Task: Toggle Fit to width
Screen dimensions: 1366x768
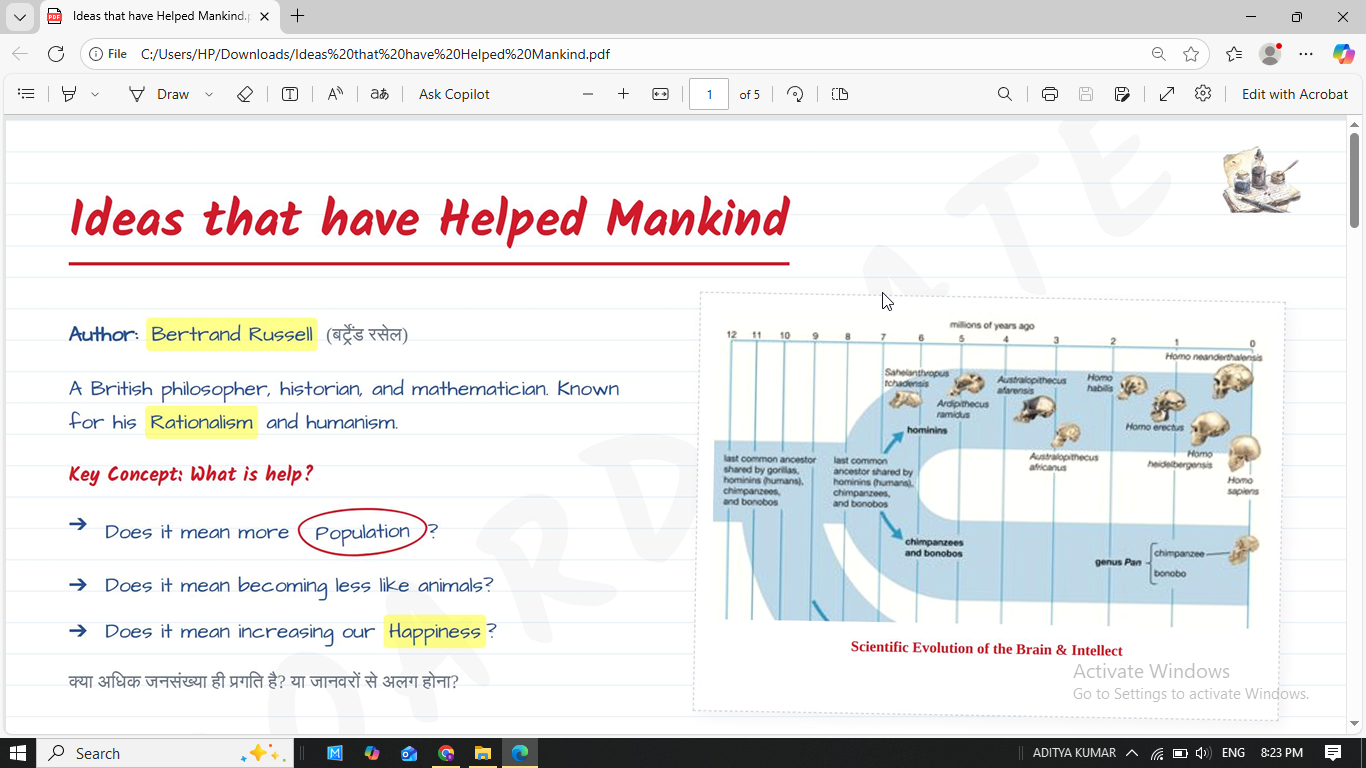Action: pos(660,94)
